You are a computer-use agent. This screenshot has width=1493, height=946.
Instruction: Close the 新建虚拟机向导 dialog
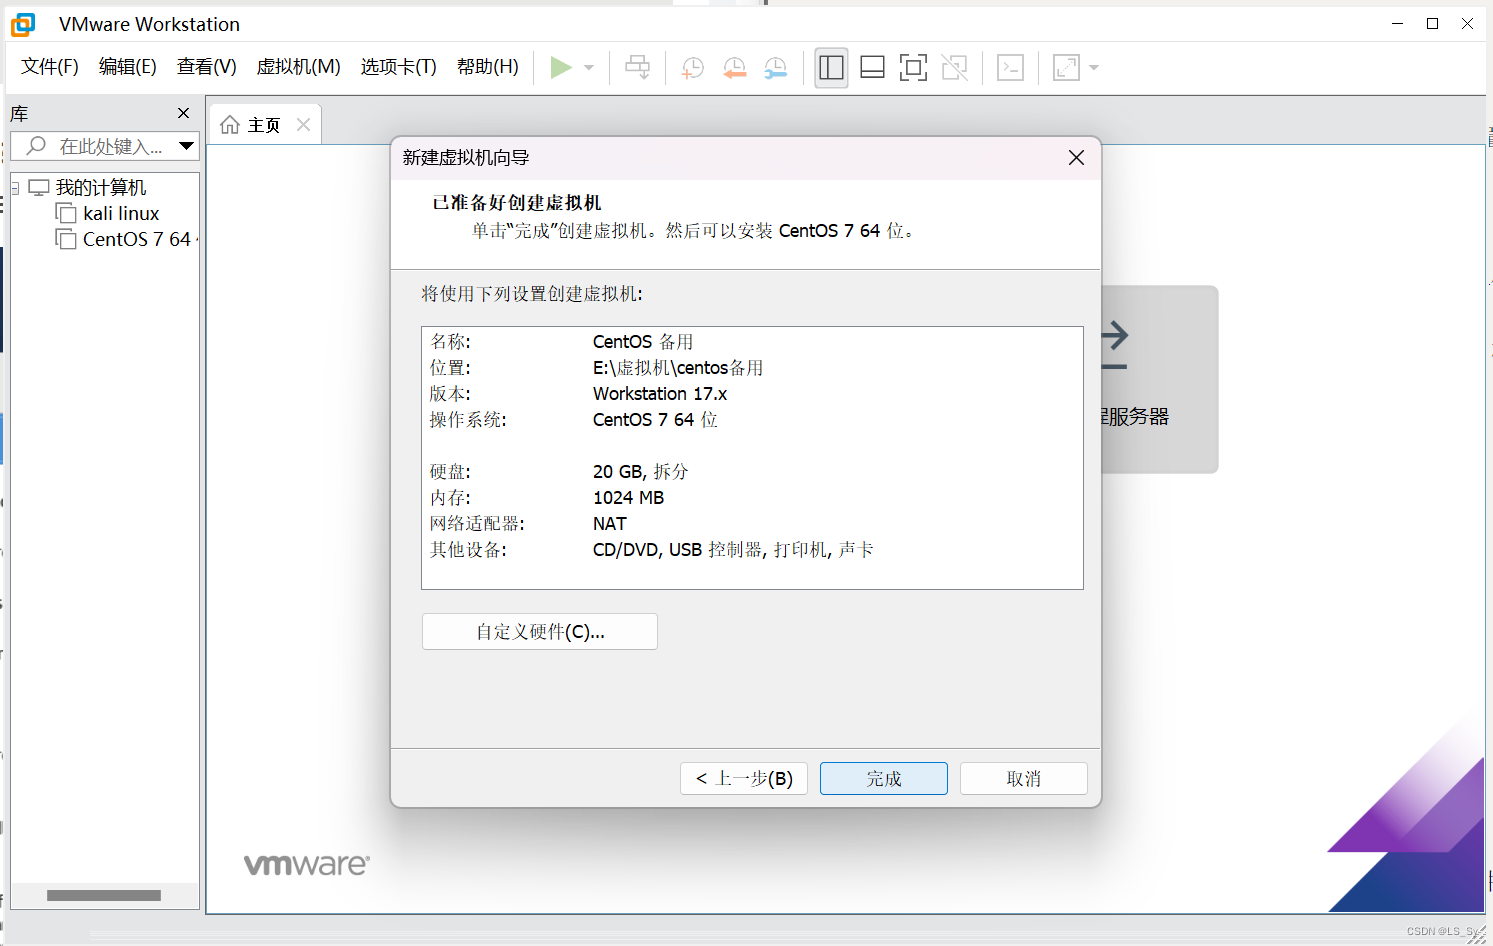[1076, 158]
